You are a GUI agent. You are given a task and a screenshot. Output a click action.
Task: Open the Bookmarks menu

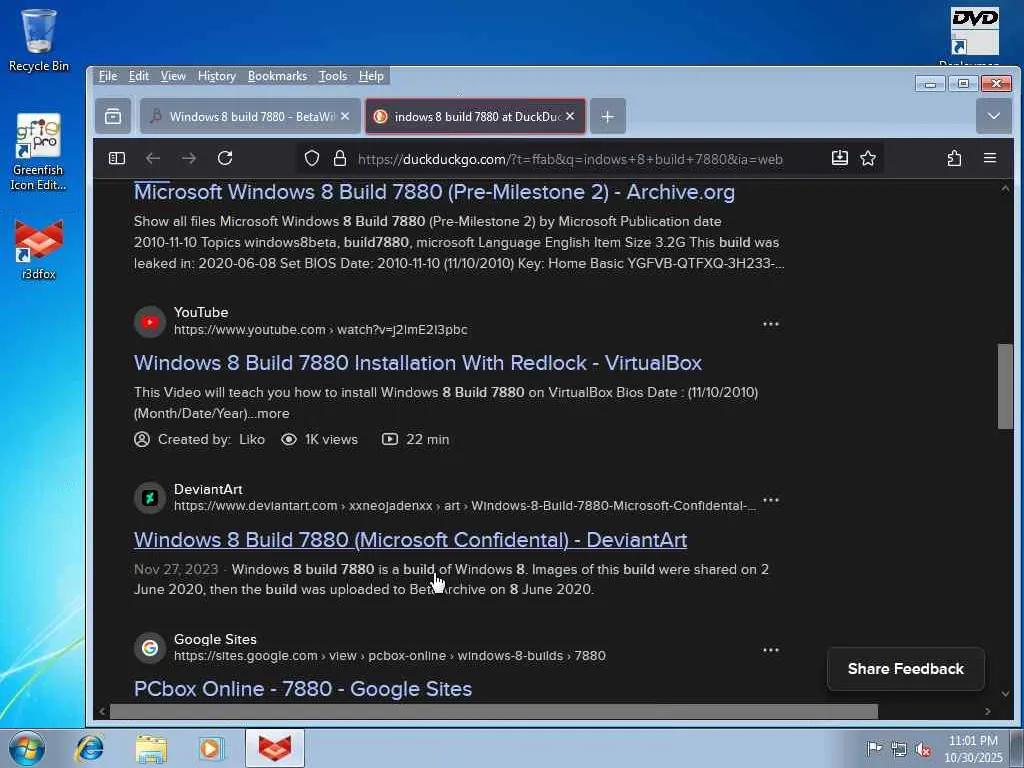click(277, 76)
